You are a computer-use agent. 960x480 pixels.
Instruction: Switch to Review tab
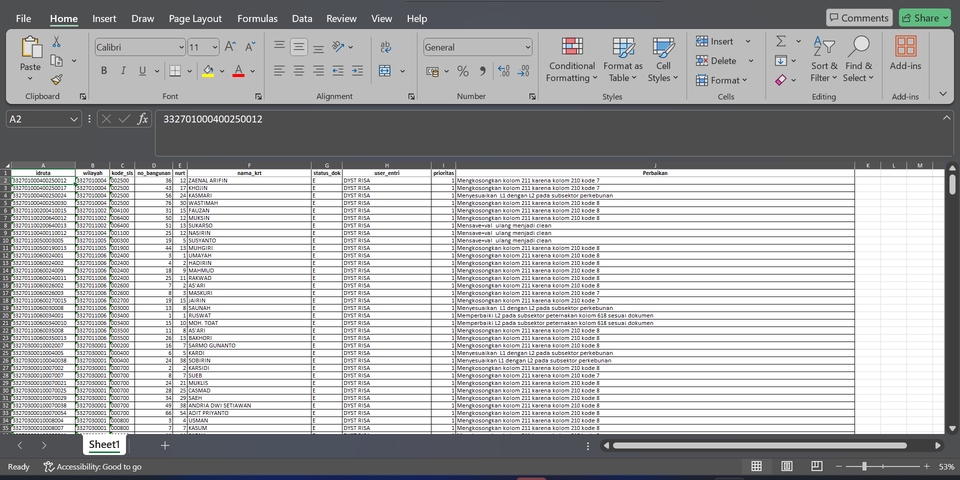341,18
